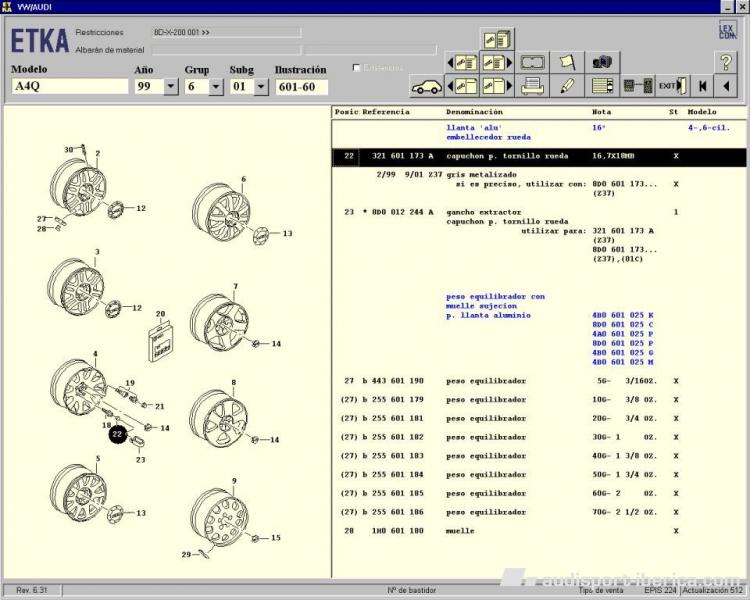This screenshot has width=750, height=600.
Task: Select part reference 8D0 012 244 A
Action: click(403, 212)
